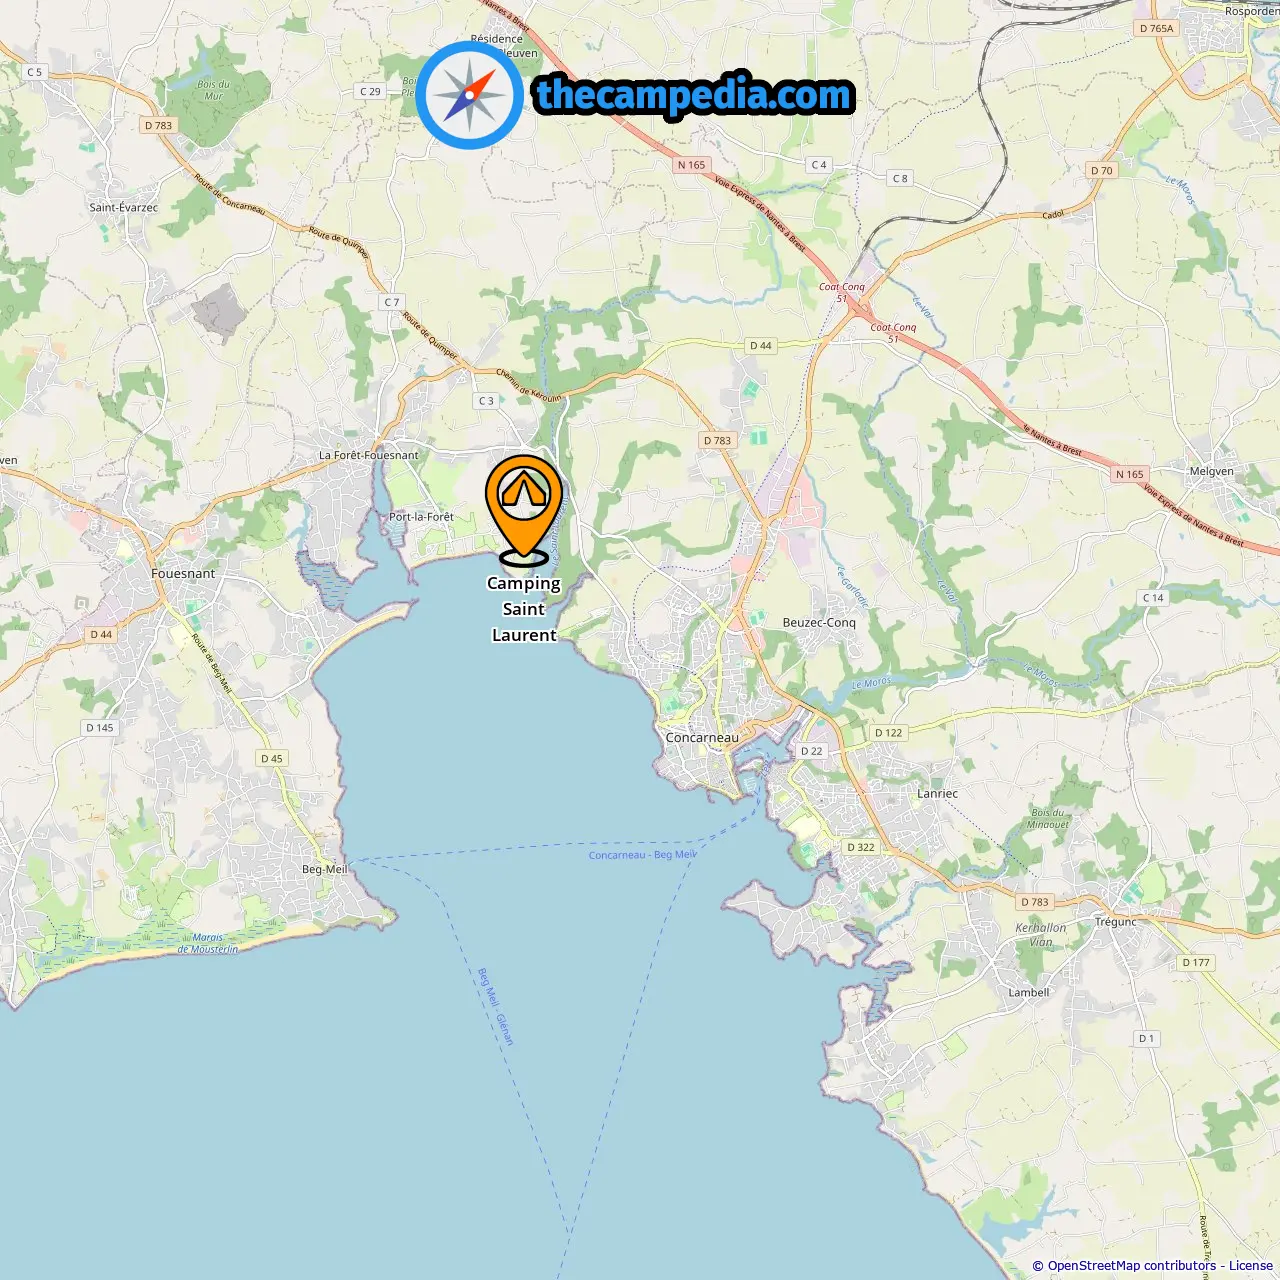Select the Camping Saint Laurent label

click(x=524, y=609)
